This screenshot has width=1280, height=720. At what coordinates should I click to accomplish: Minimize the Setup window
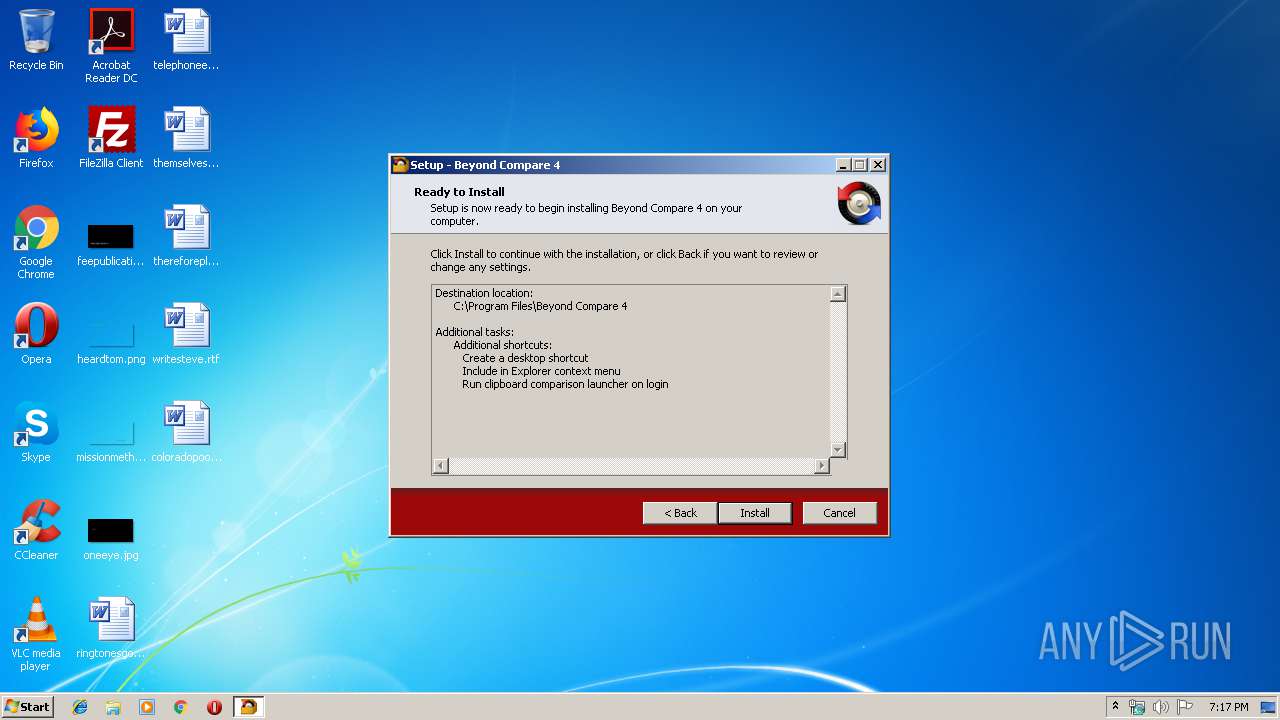[843, 165]
